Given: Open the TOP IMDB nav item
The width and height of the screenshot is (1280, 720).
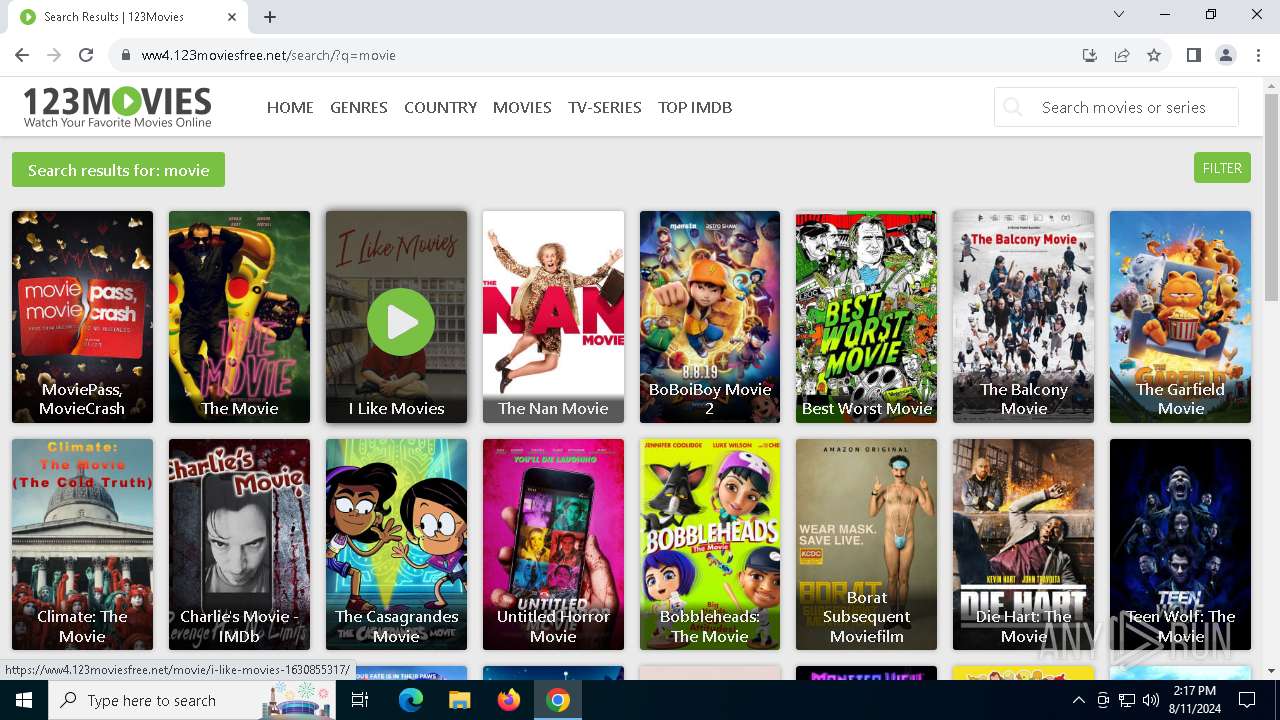Looking at the screenshot, I should [x=695, y=107].
